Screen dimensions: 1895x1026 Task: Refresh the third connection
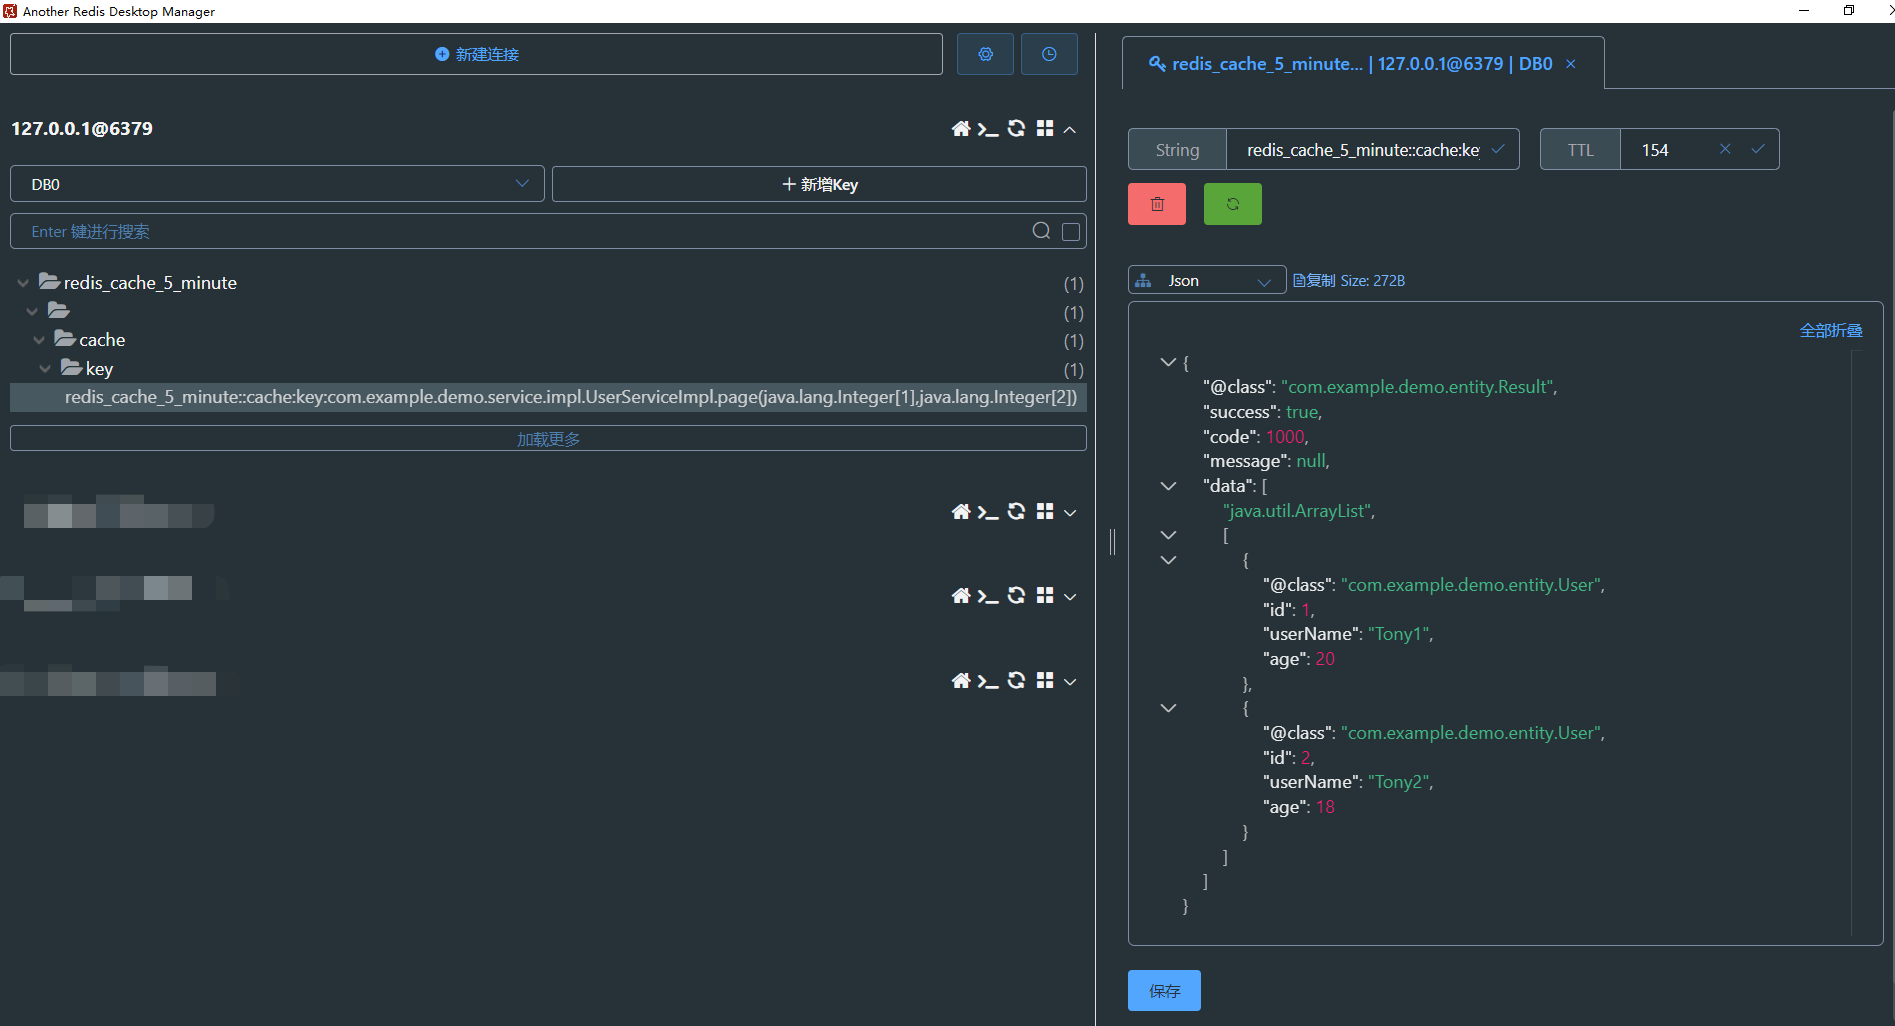point(1016,595)
